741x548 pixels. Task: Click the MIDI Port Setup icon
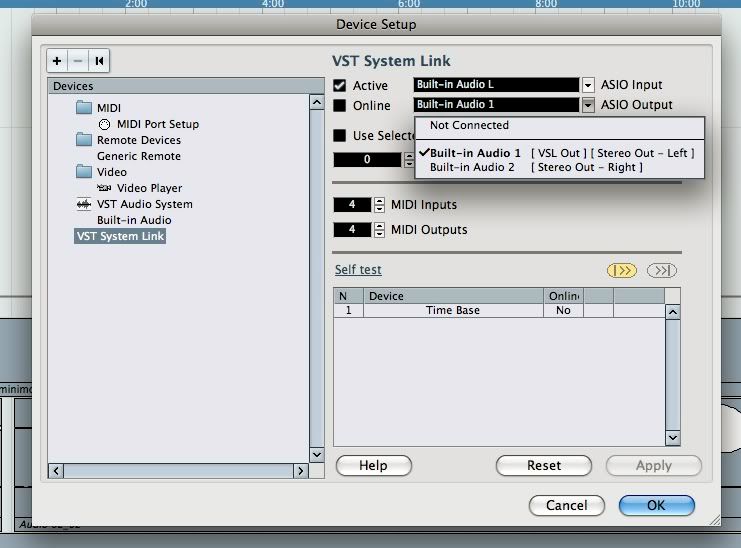pyautogui.click(x=104, y=124)
